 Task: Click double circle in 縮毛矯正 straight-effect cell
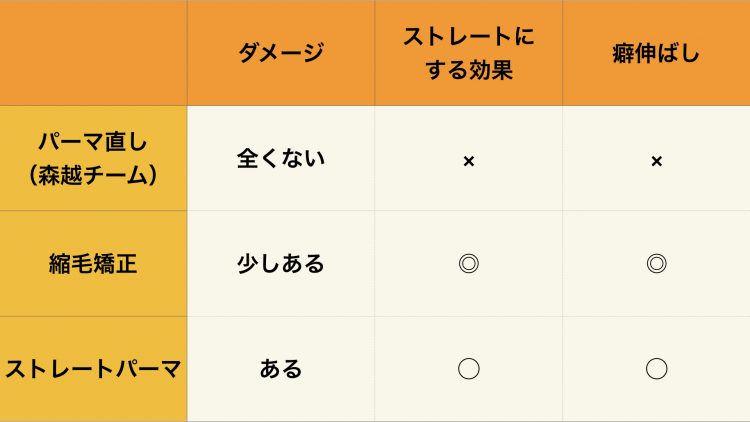(469, 264)
